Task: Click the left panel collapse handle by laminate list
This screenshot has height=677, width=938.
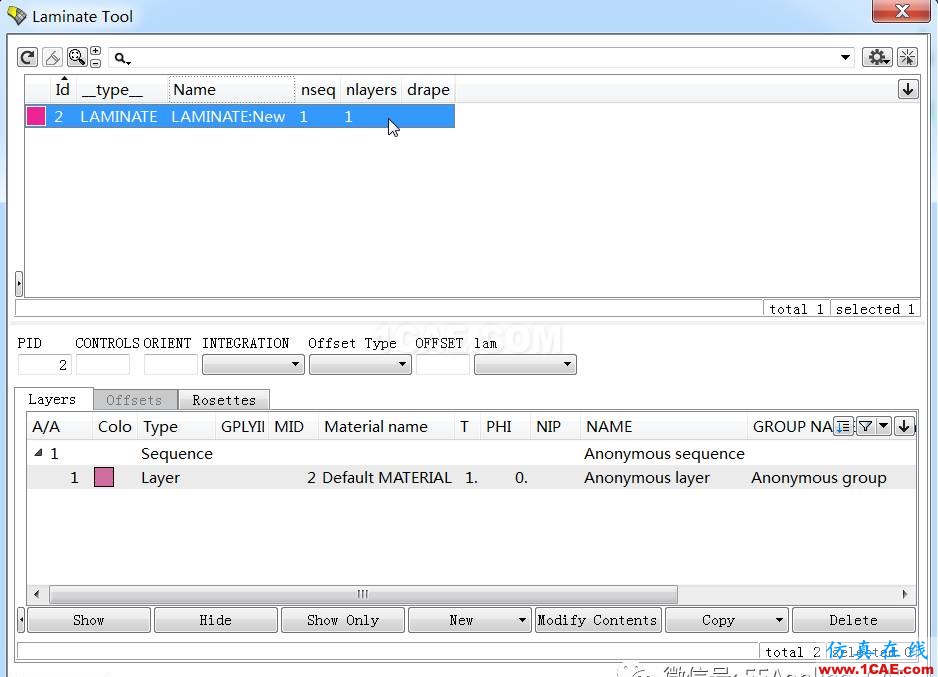Action: pos(19,283)
